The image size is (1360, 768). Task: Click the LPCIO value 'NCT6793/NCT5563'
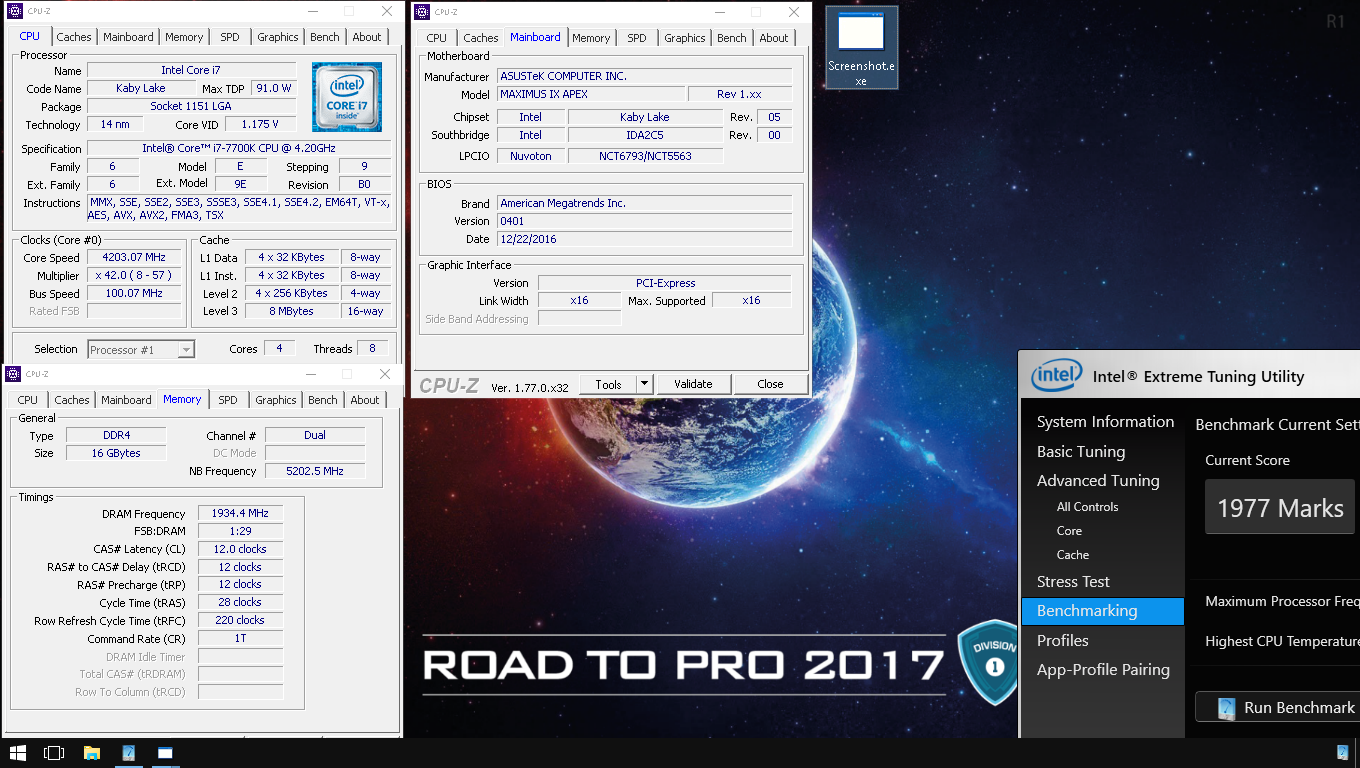pos(645,156)
